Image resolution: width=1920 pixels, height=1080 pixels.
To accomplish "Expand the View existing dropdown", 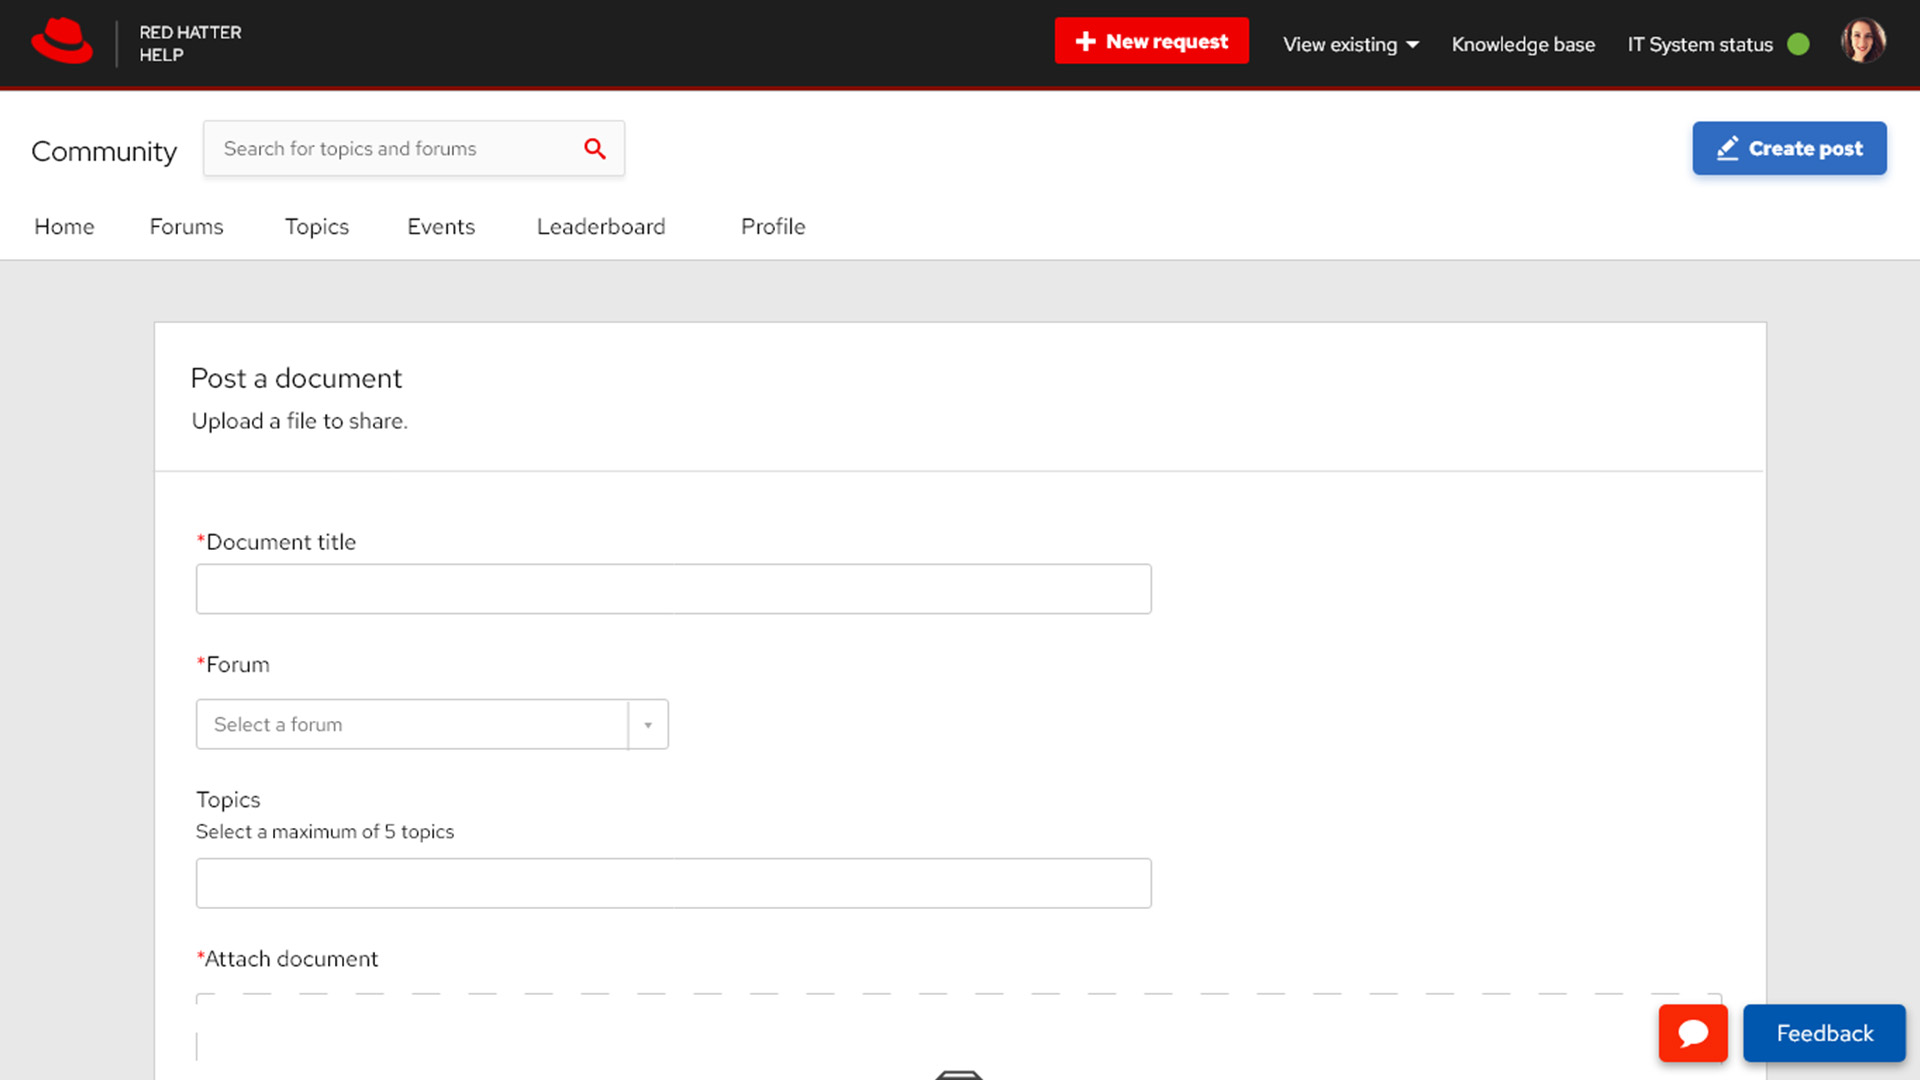I will (1351, 44).
